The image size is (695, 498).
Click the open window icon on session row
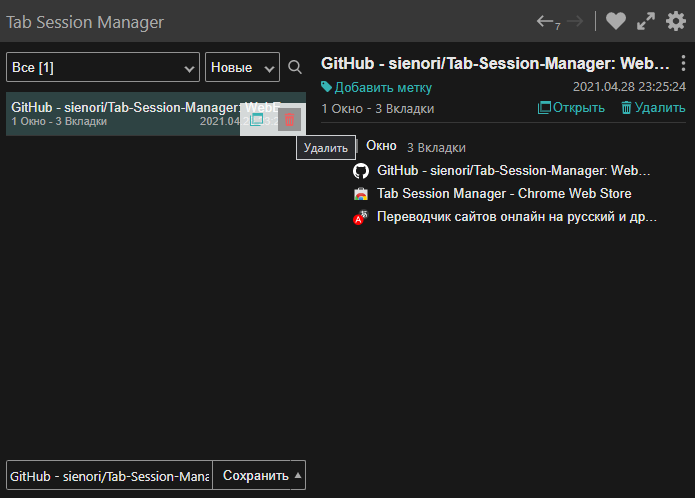pyautogui.click(x=257, y=120)
